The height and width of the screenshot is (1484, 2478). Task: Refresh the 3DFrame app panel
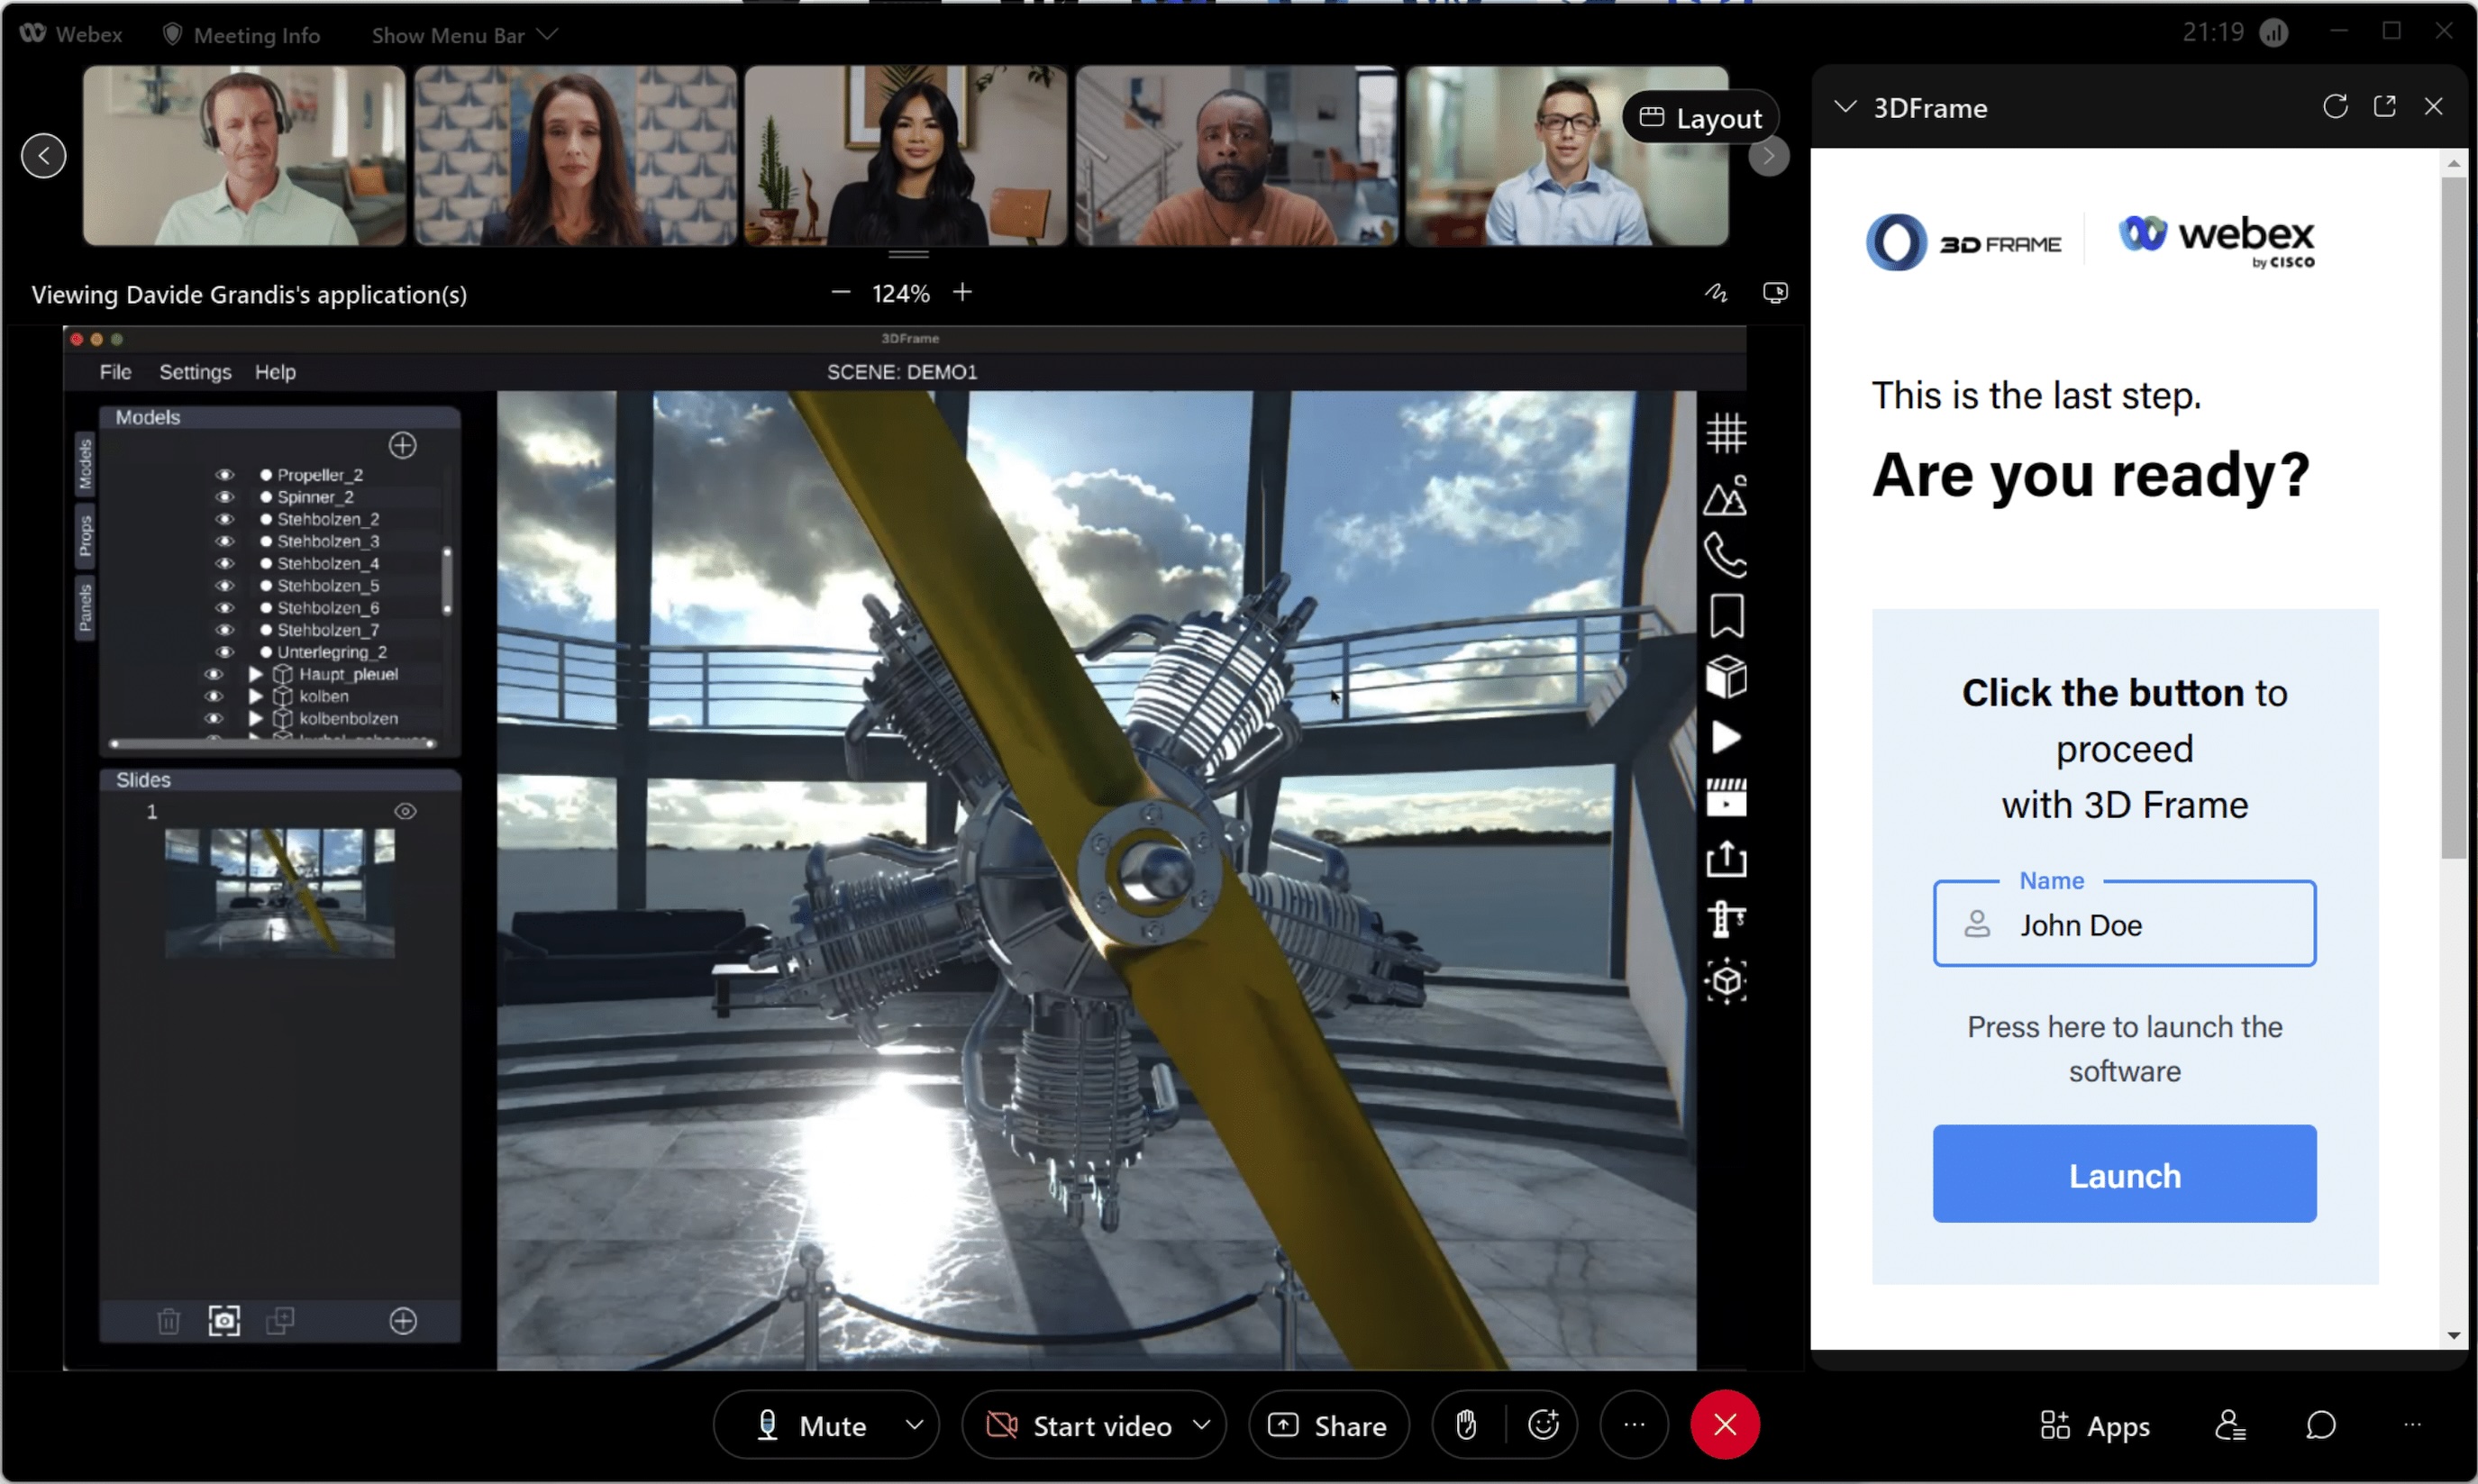point(2334,107)
